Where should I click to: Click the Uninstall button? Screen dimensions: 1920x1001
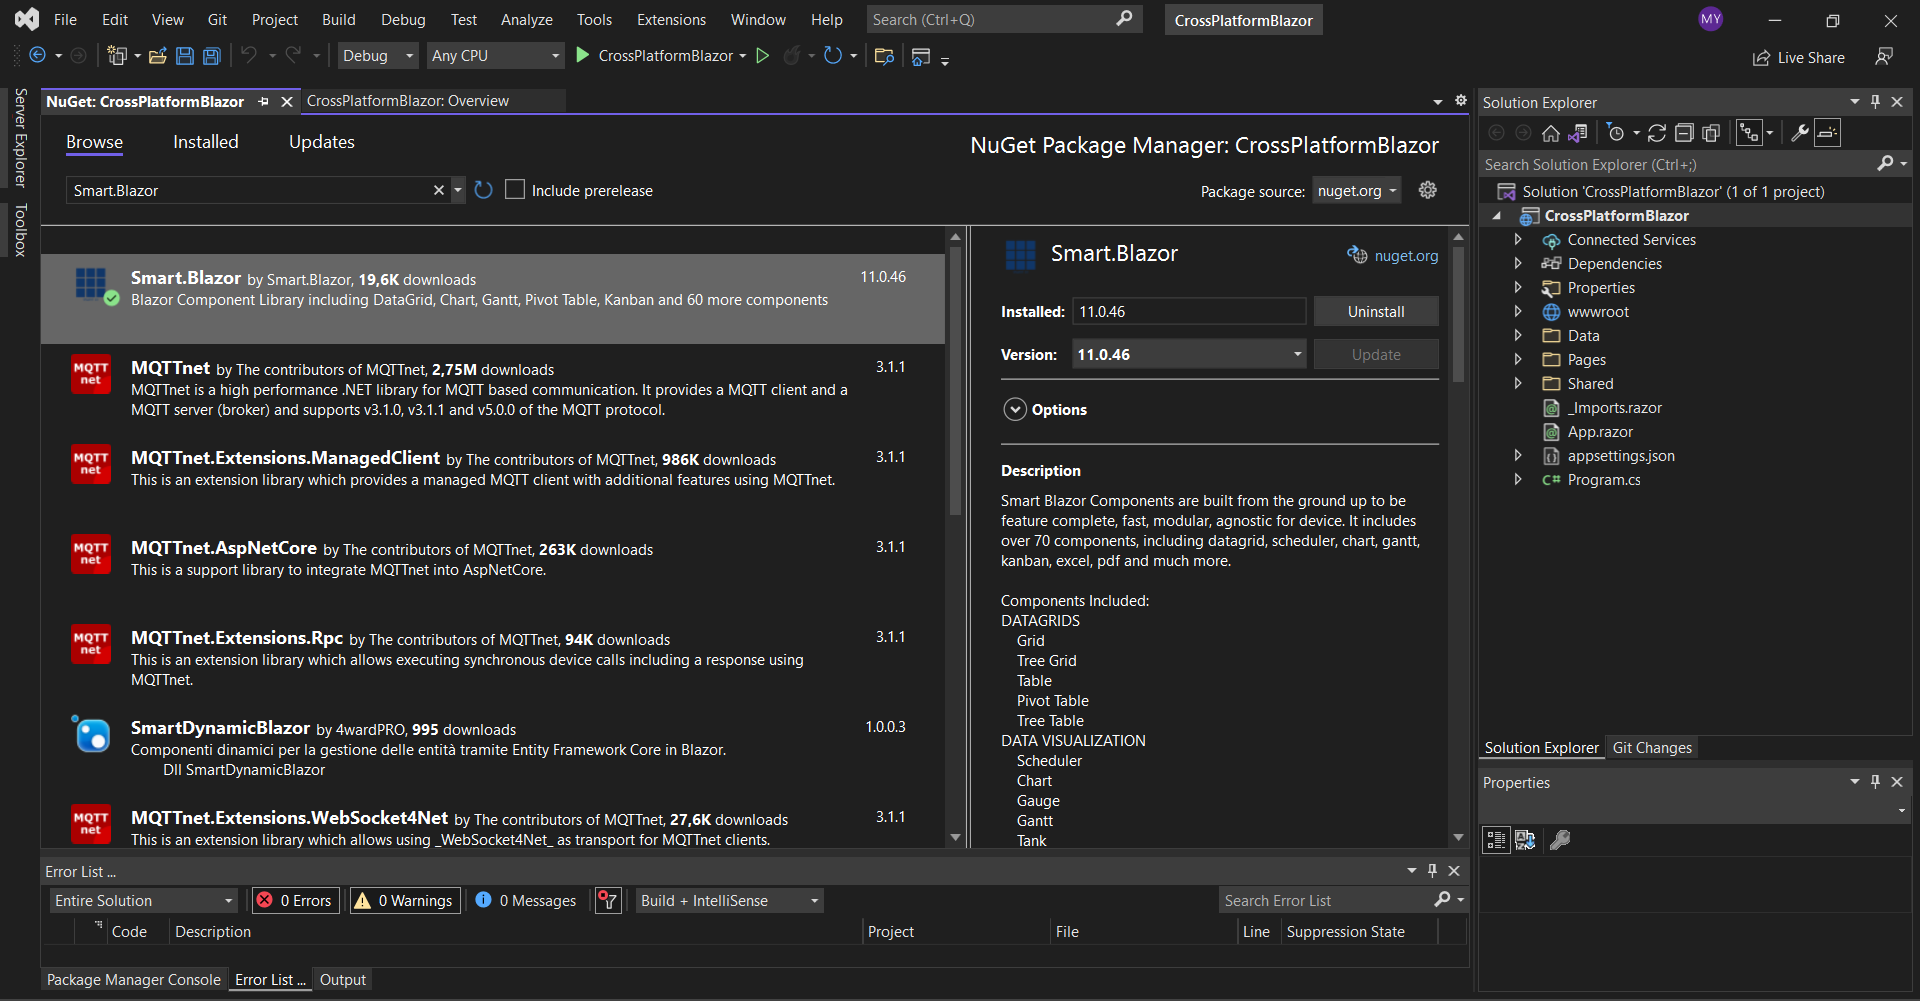(x=1376, y=311)
